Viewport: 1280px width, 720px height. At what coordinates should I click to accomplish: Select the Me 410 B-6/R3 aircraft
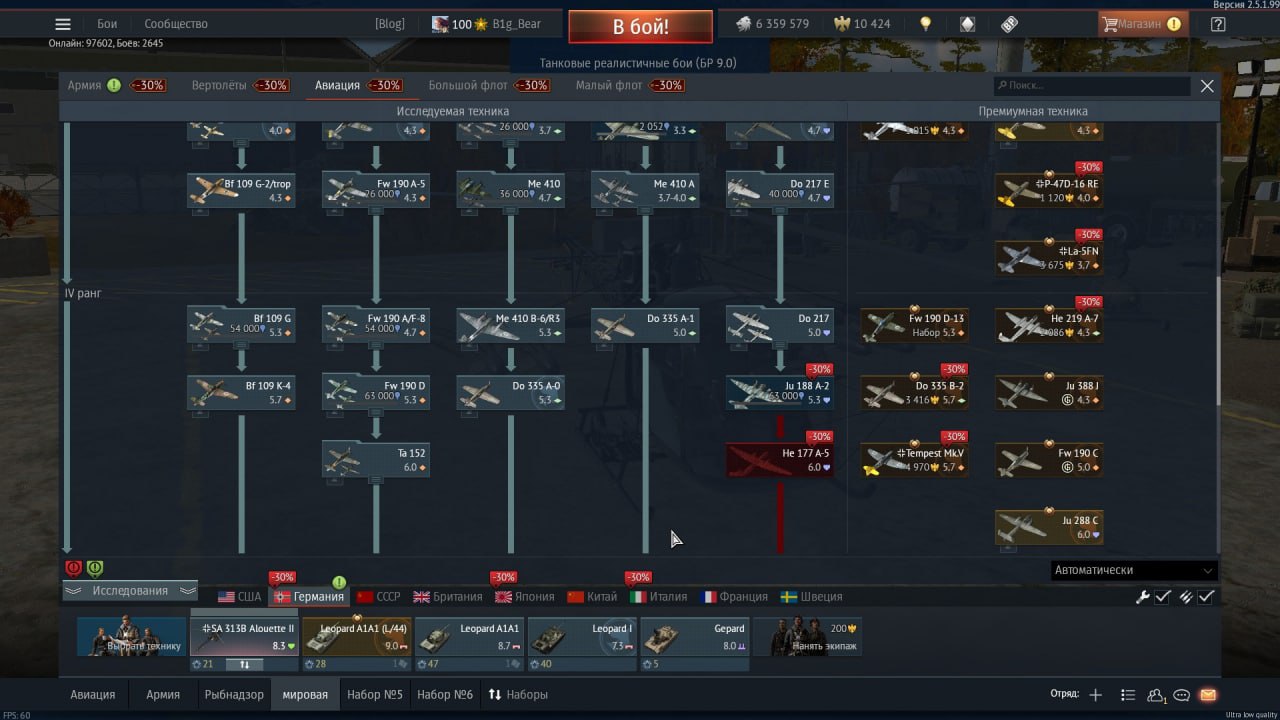pos(510,325)
